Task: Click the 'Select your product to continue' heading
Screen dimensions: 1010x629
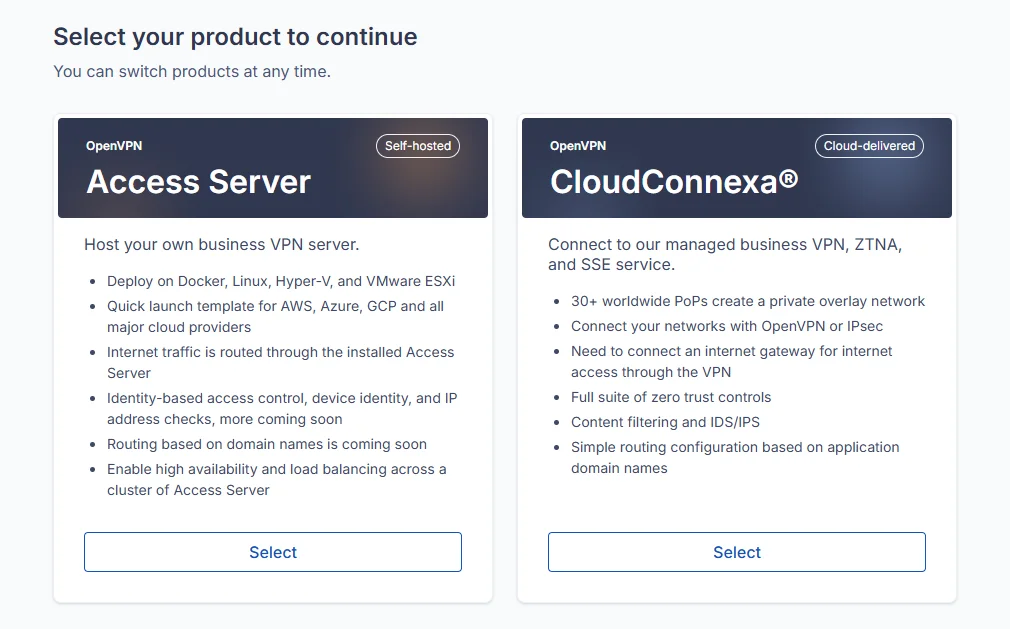Action: 235,37
